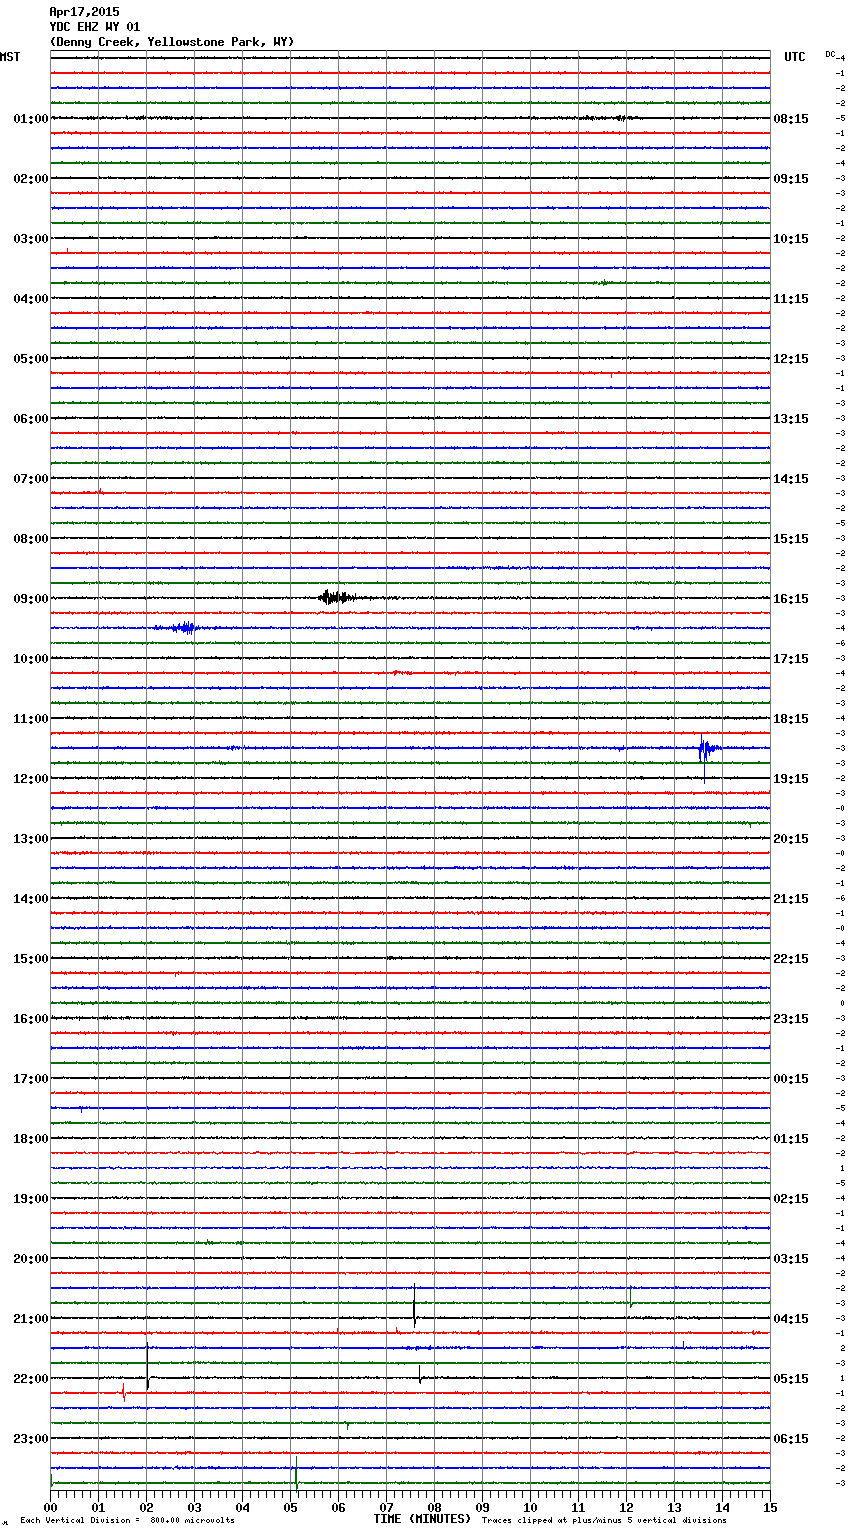Screen dimensions: 850x1534
Task: Click "Each Vertical Division = 800.00 microvolts" note
Action: click(x=128, y=1520)
